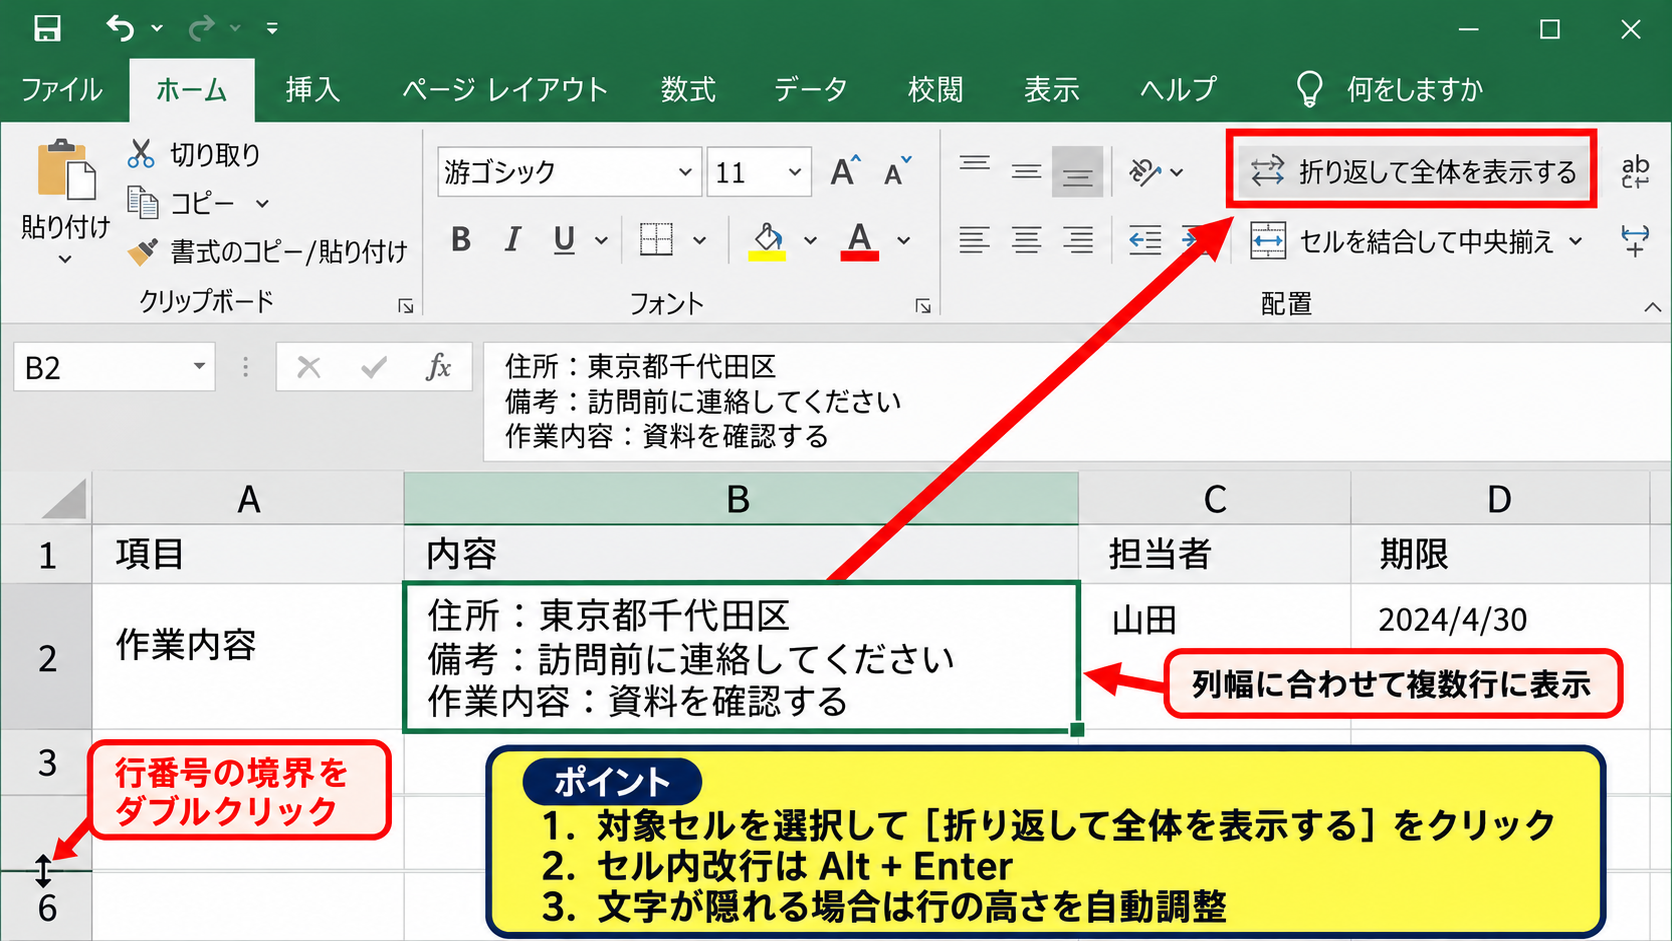Open the ファイル tab

coord(62,90)
